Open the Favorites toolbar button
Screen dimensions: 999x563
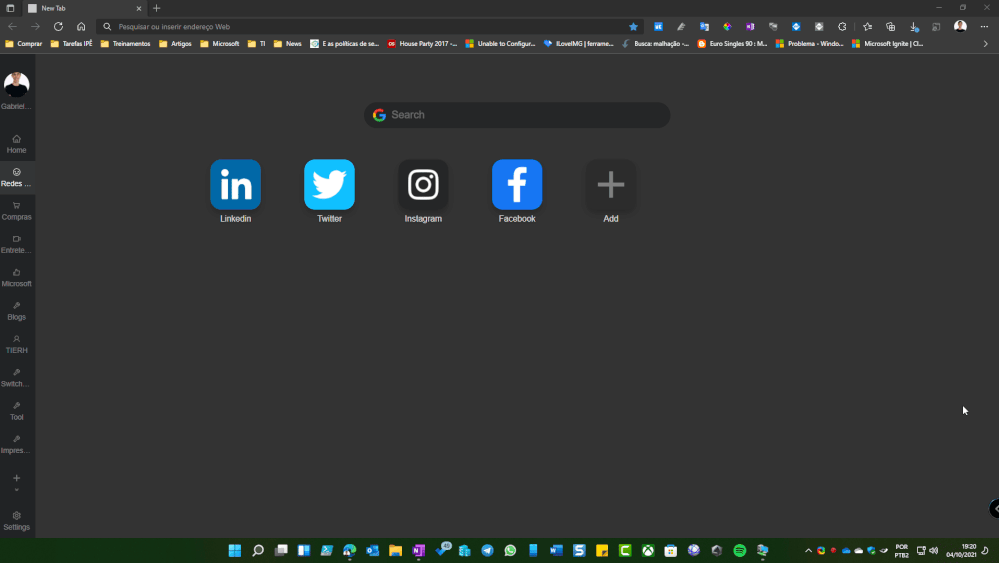click(x=867, y=27)
